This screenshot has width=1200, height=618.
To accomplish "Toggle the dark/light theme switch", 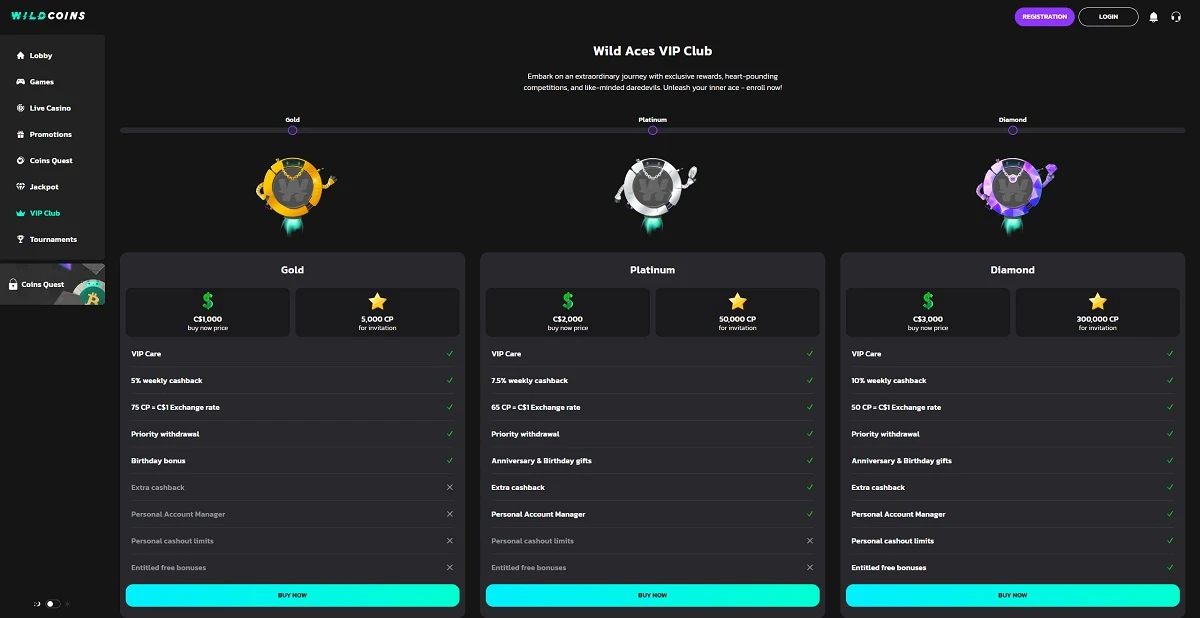I will coord(53,604).
